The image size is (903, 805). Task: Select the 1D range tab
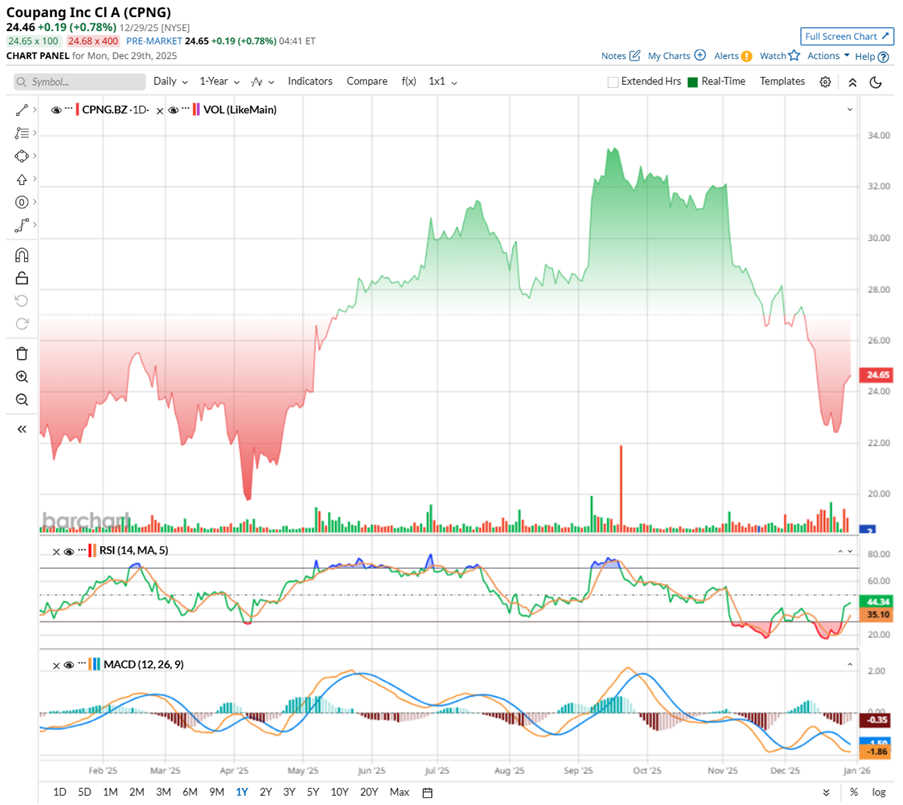[x=60, y=792]
